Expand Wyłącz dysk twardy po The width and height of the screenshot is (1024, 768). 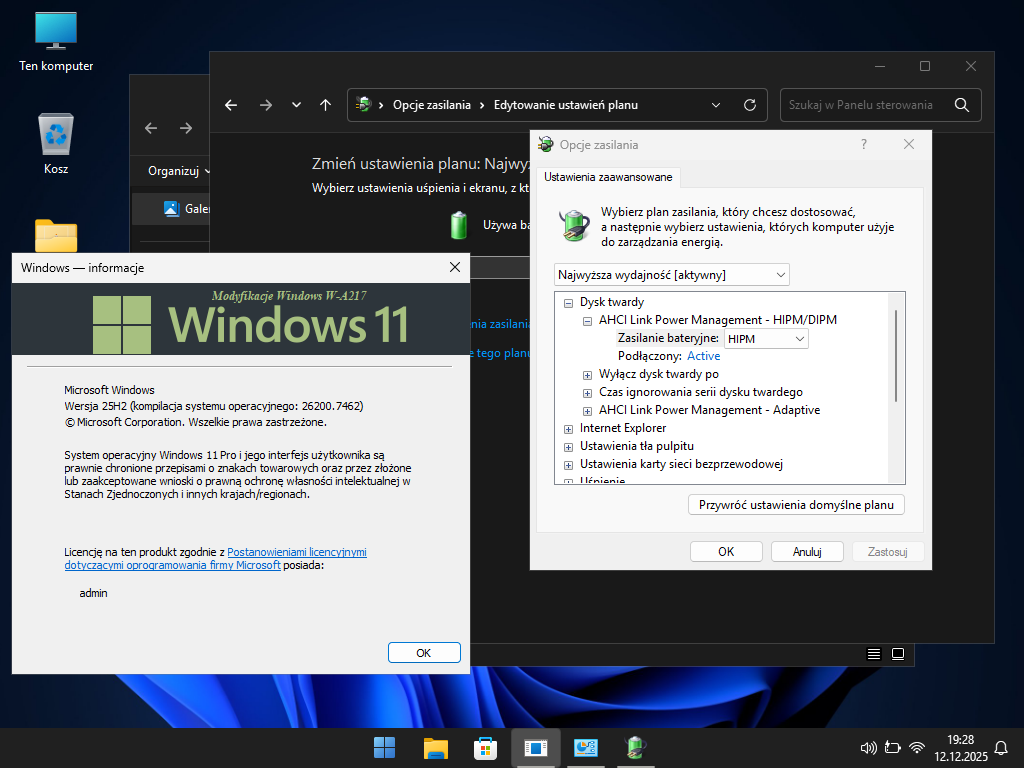(588, 374)
